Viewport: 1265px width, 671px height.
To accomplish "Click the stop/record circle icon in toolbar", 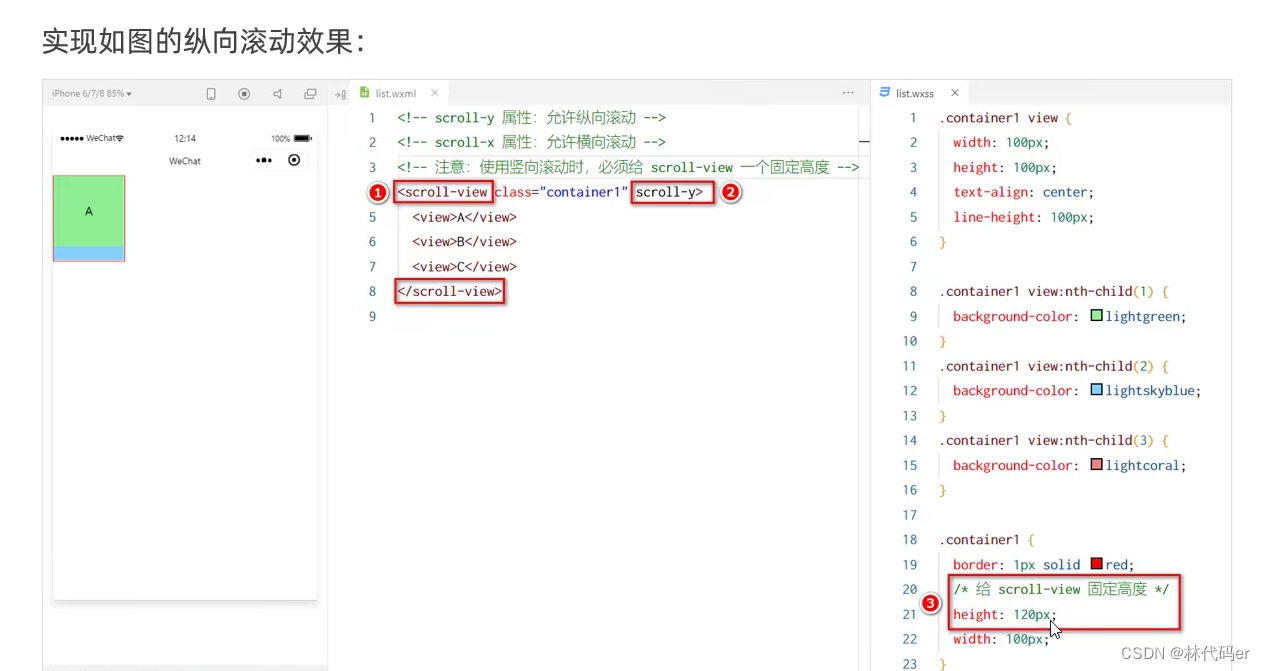I will pos(244,92).
